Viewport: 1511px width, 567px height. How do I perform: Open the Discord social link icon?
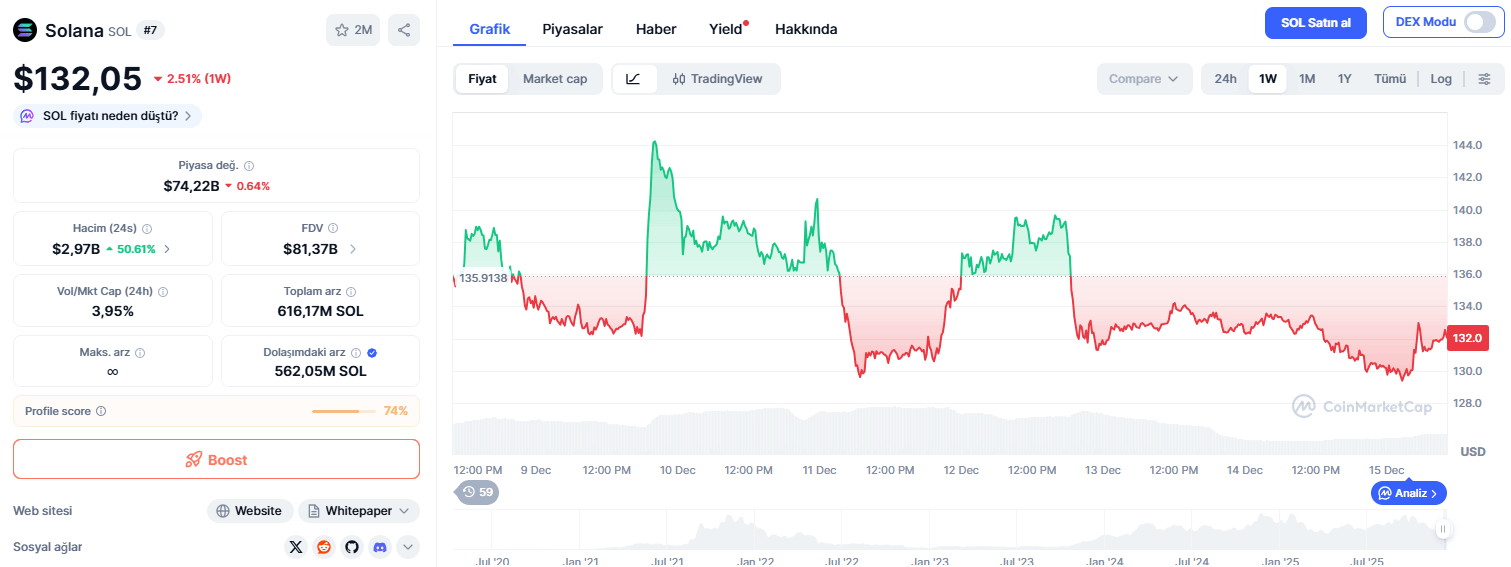pos(379,547)
